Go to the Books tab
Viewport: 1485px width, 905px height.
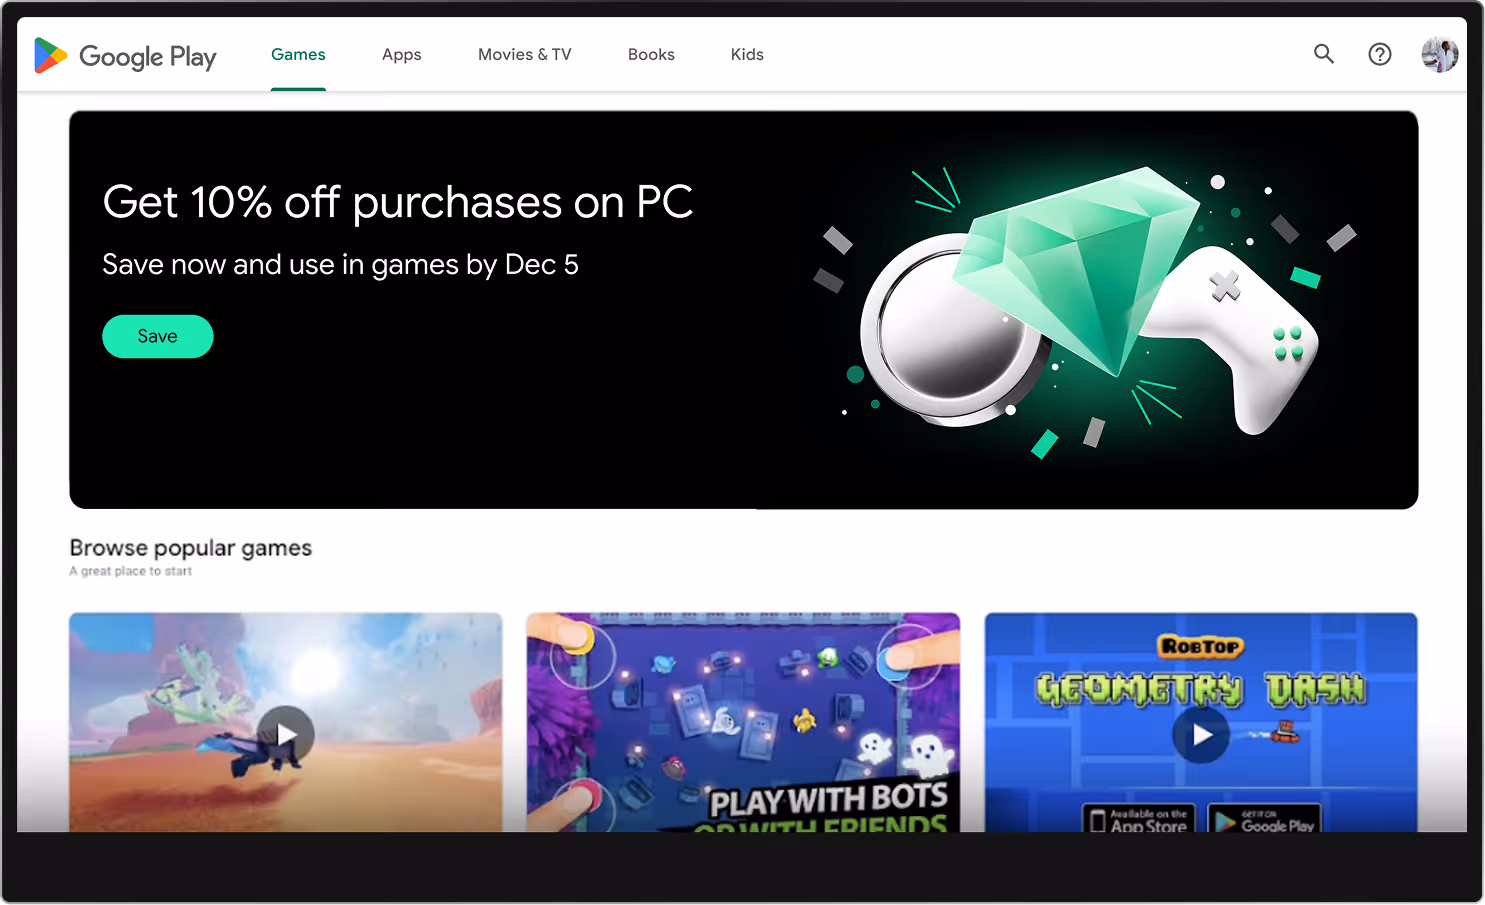(x=651, y=54)
